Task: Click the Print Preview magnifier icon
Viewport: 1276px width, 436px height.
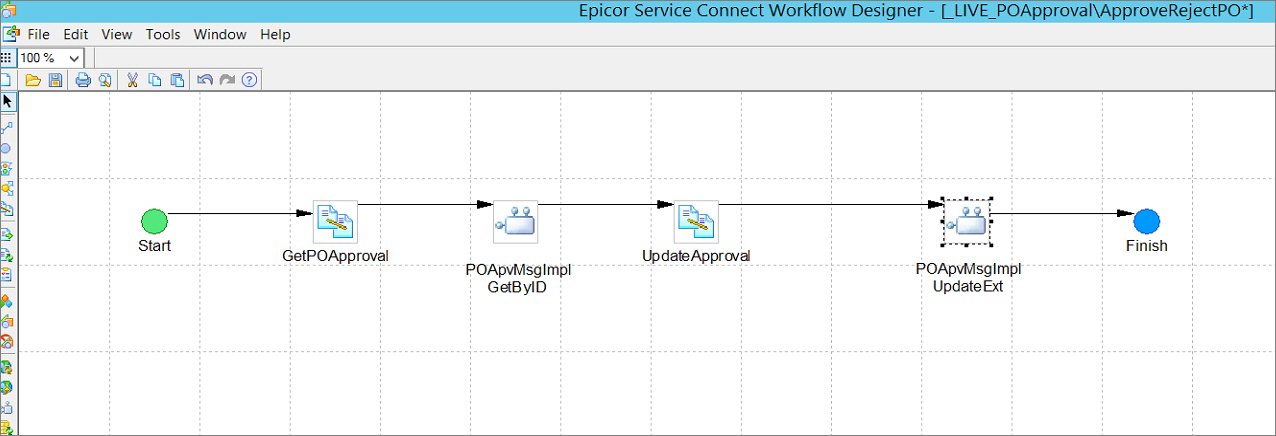Action: 104,80
